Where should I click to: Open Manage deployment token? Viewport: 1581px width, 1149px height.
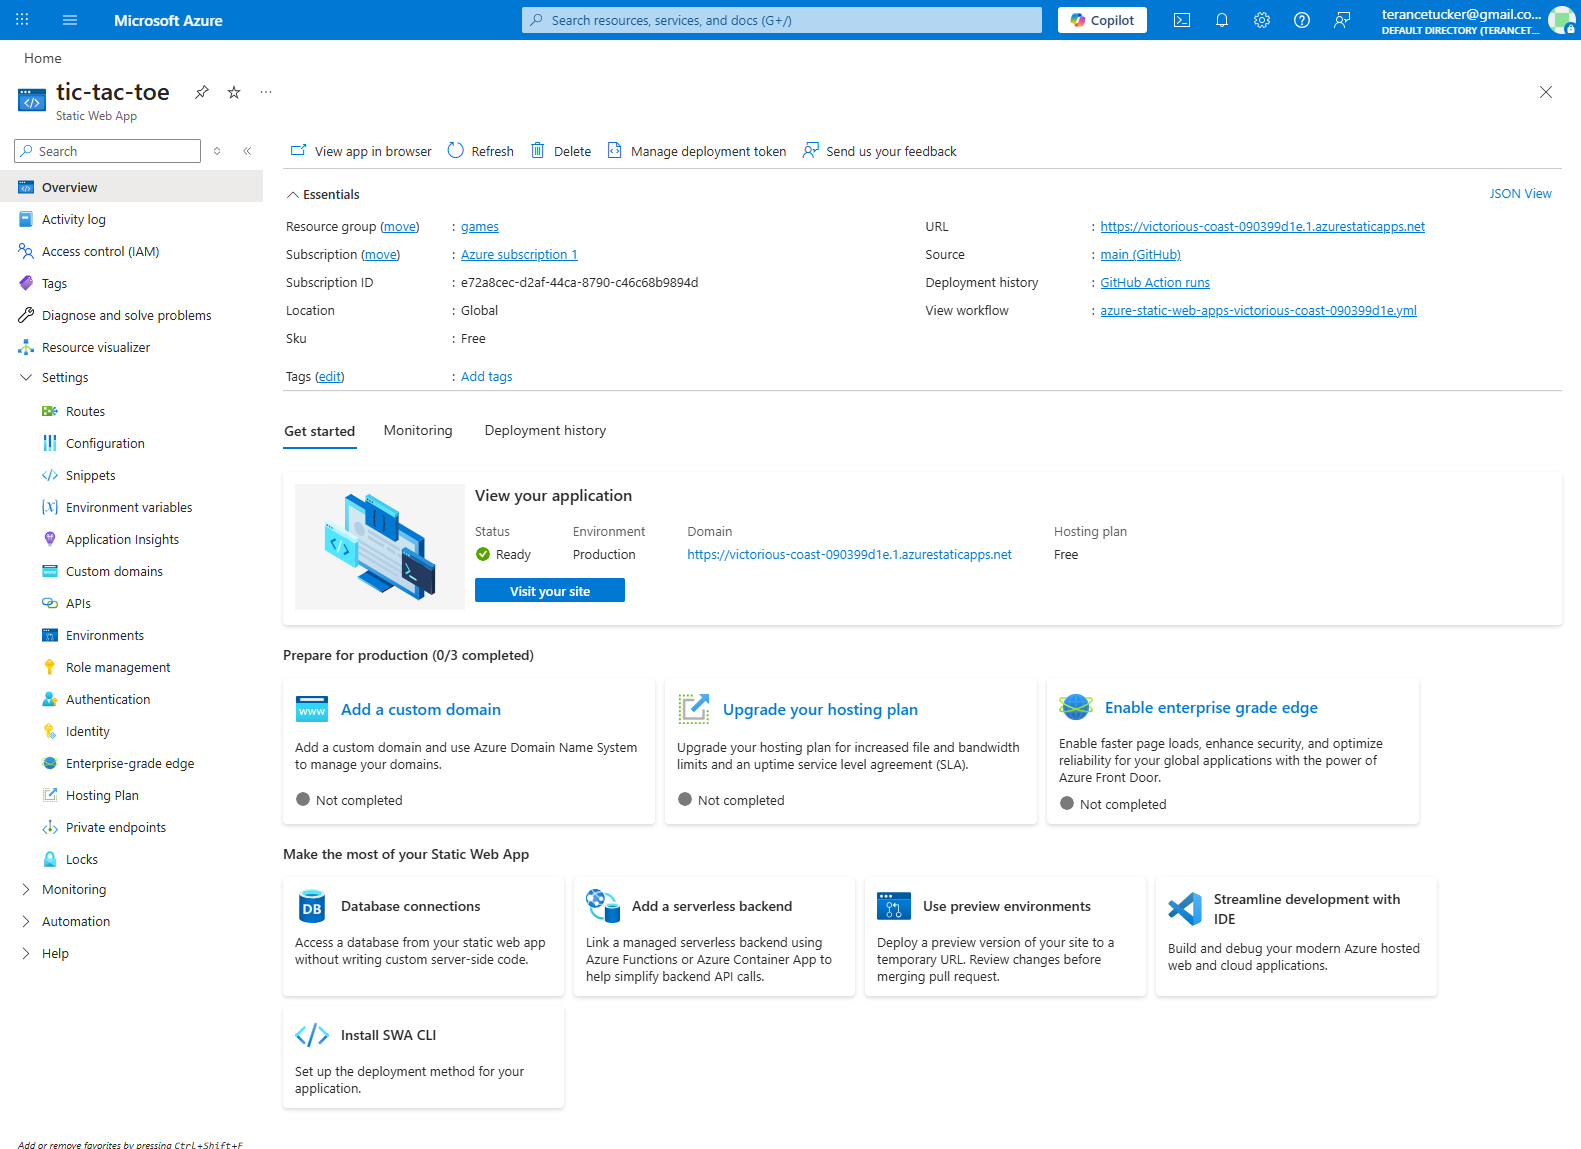click(696, 151)
